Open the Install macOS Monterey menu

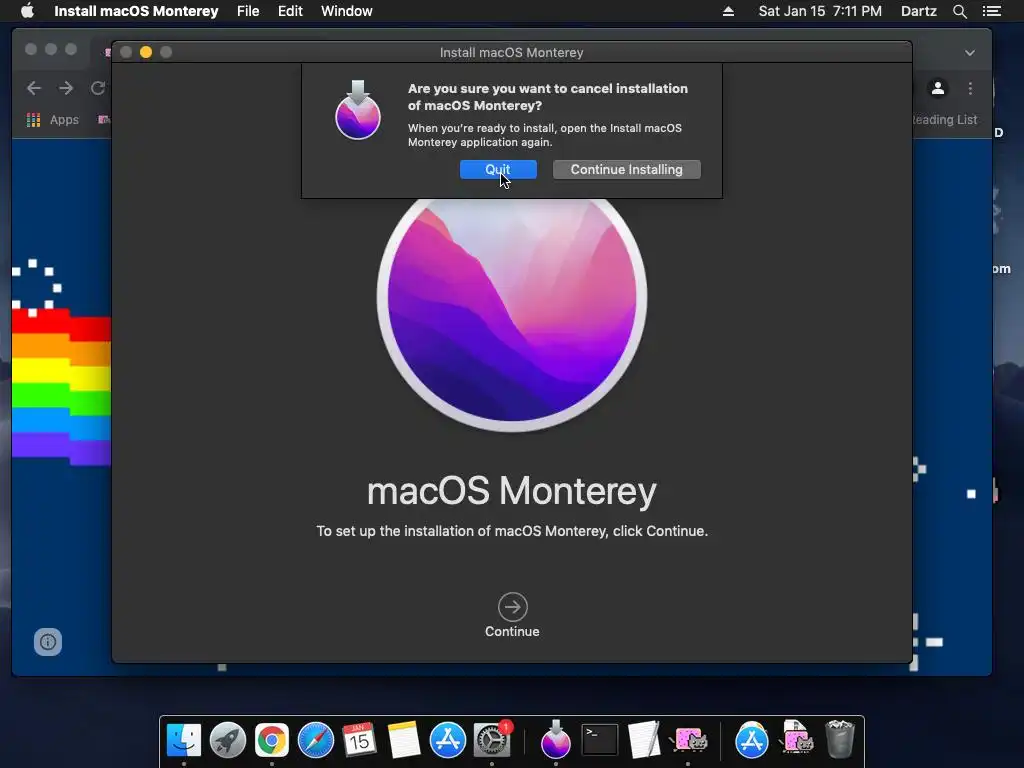136,11
